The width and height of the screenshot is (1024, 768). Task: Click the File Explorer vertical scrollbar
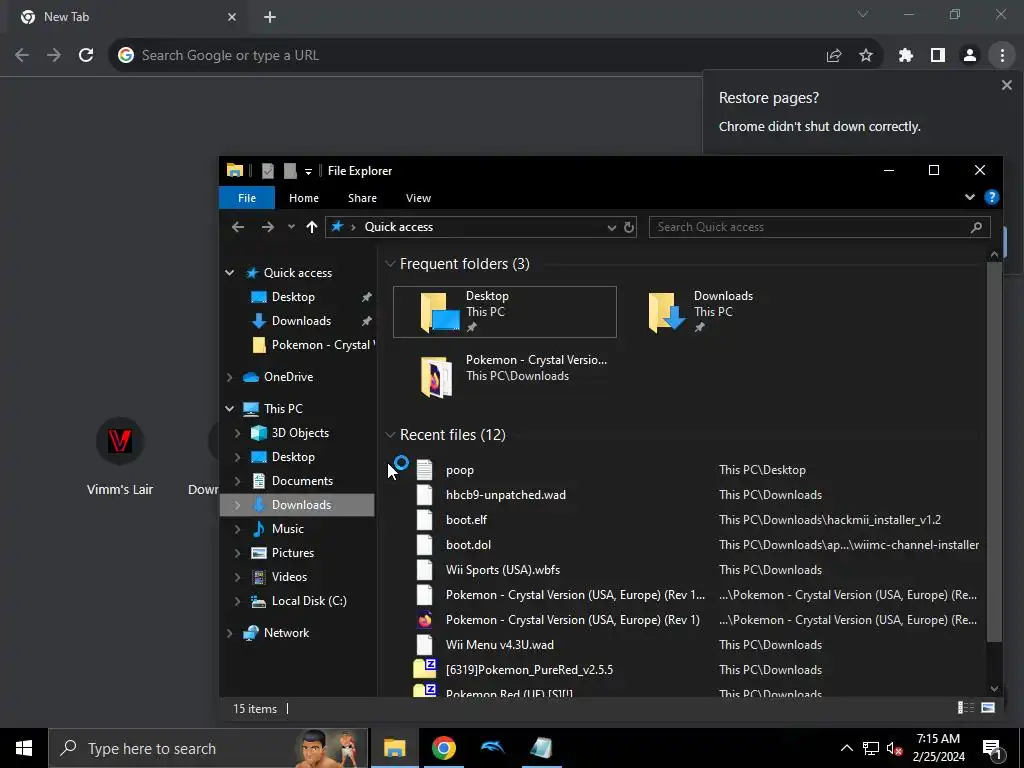click(994, 451)
